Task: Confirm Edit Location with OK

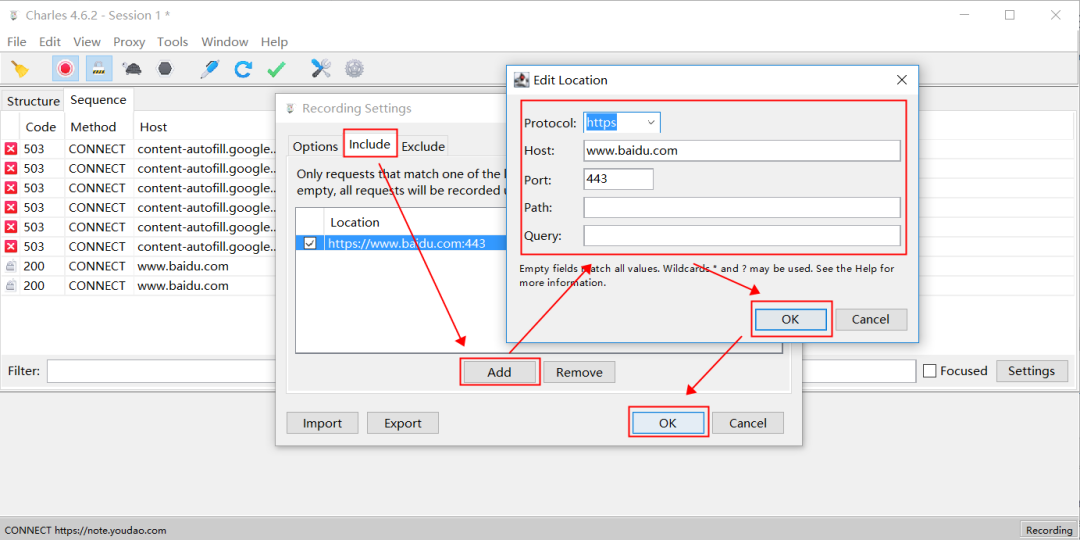Action: [791, 320]
